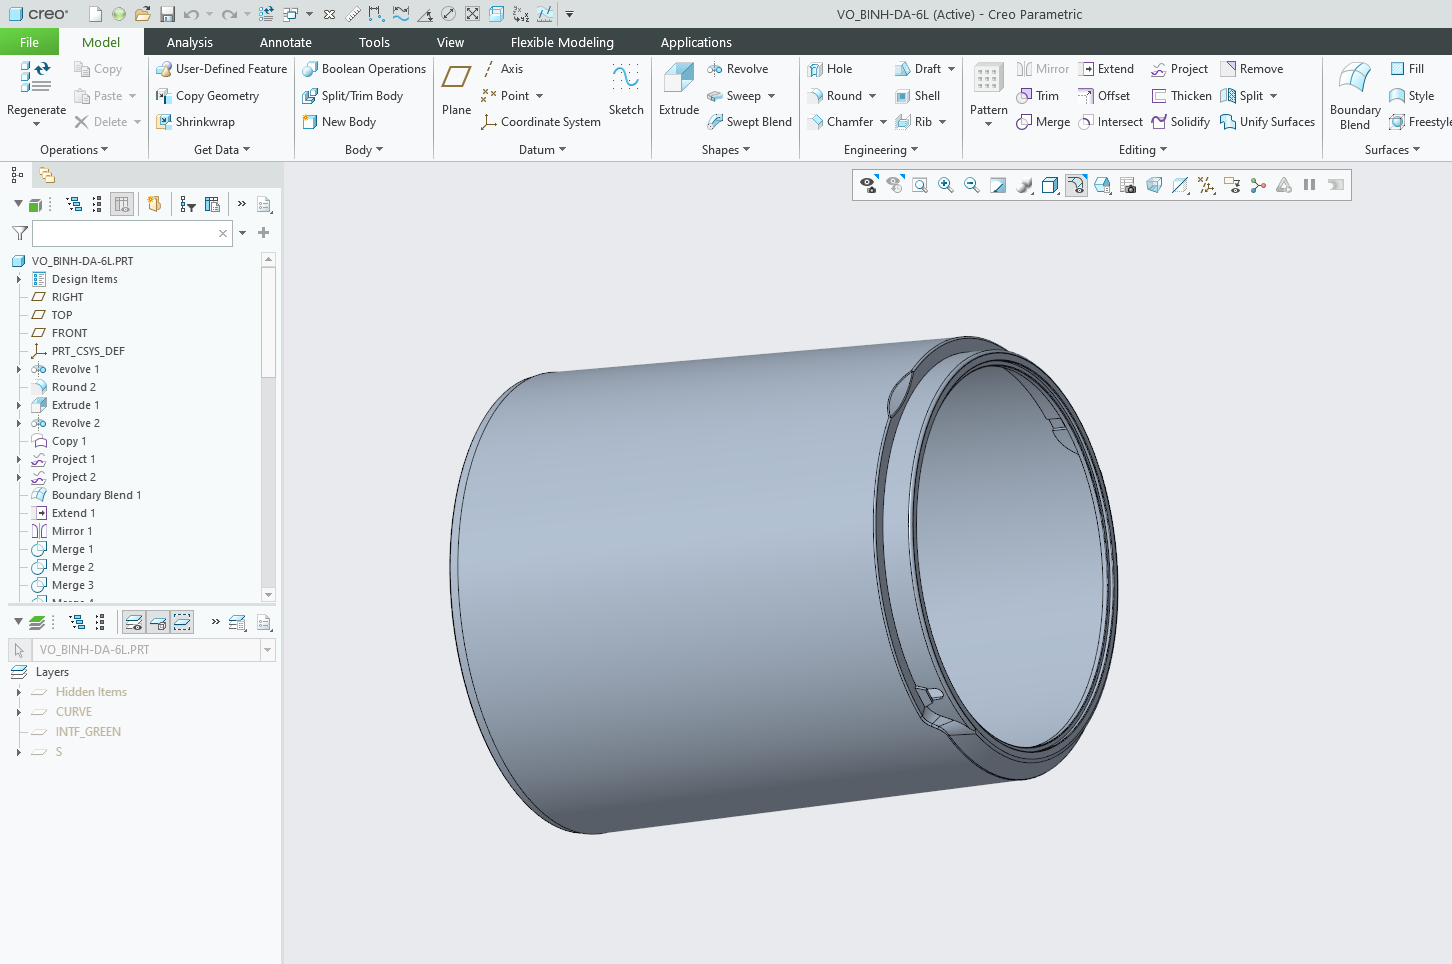Open the Operations group dropdown
The width and height of the screenshot is (1452, 964).
[74, 150]
